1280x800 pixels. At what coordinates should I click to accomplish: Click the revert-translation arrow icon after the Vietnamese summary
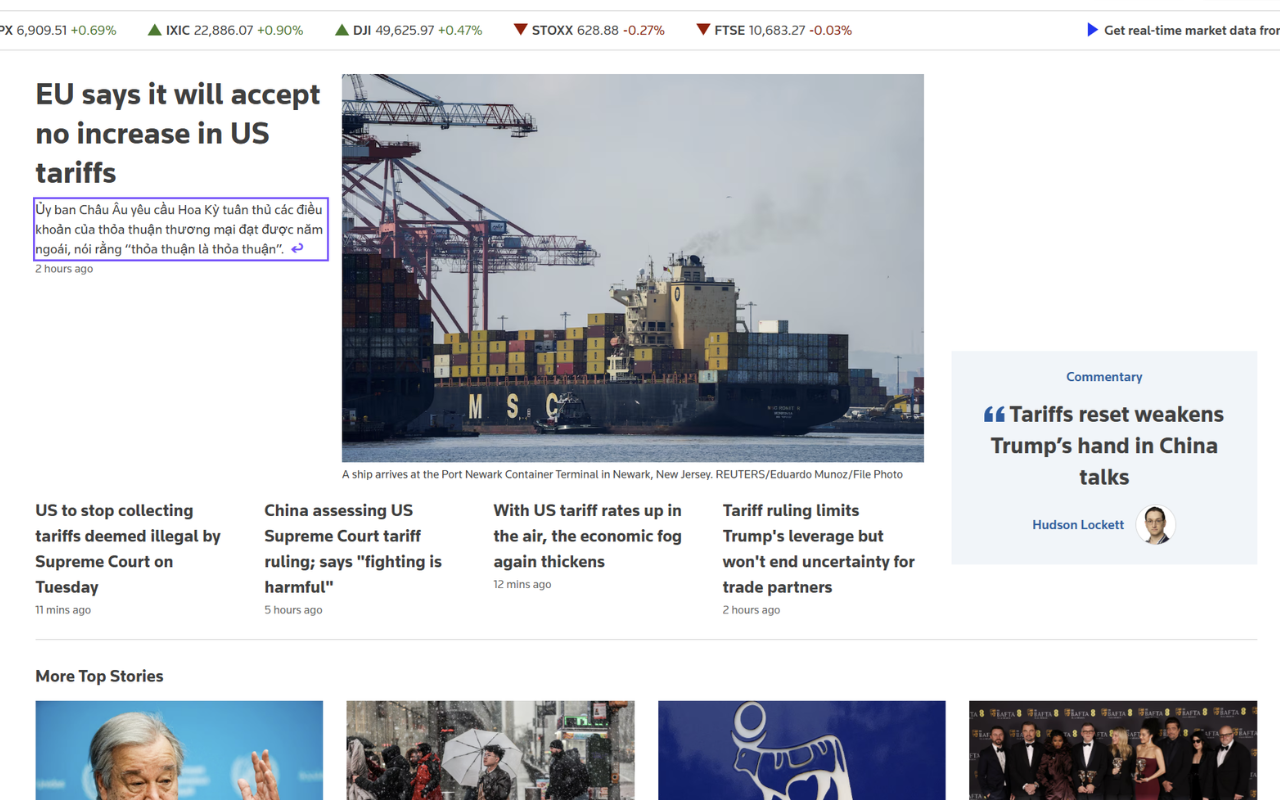tap(297, 249)
